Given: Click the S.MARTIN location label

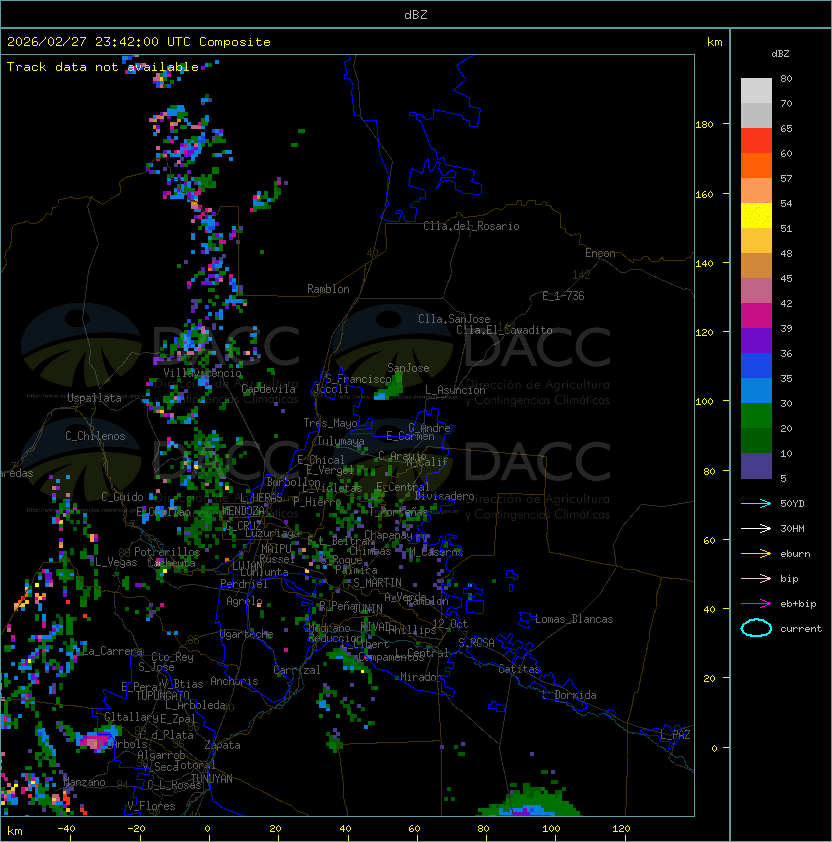Looking at the screenshot, I should pos(377,582).
